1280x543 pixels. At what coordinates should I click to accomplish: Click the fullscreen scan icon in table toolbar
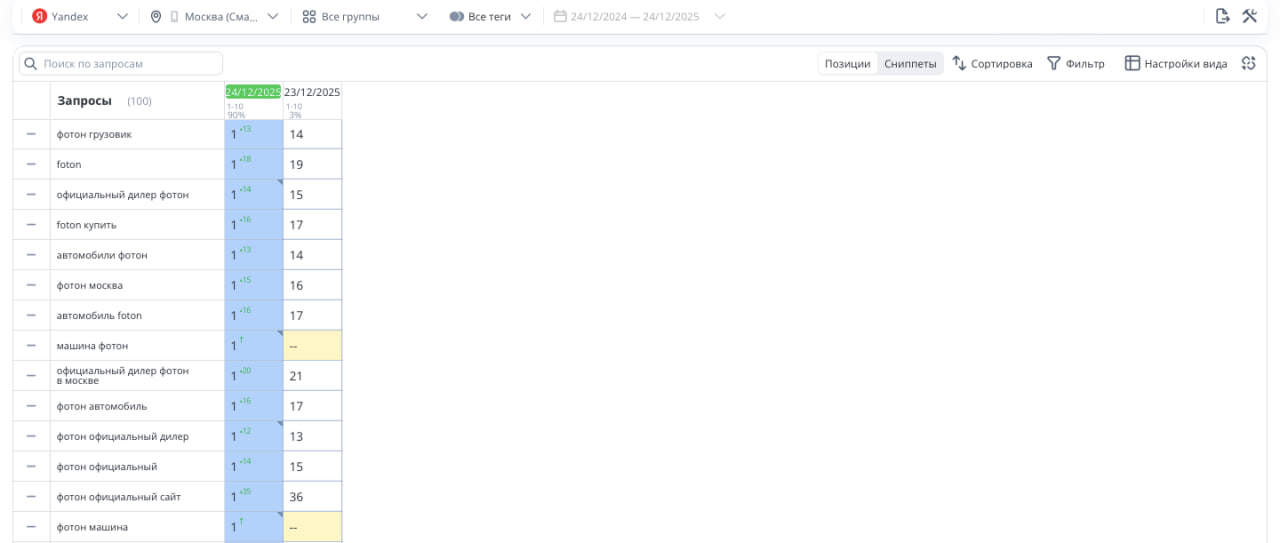click(x=1248, y=63)
